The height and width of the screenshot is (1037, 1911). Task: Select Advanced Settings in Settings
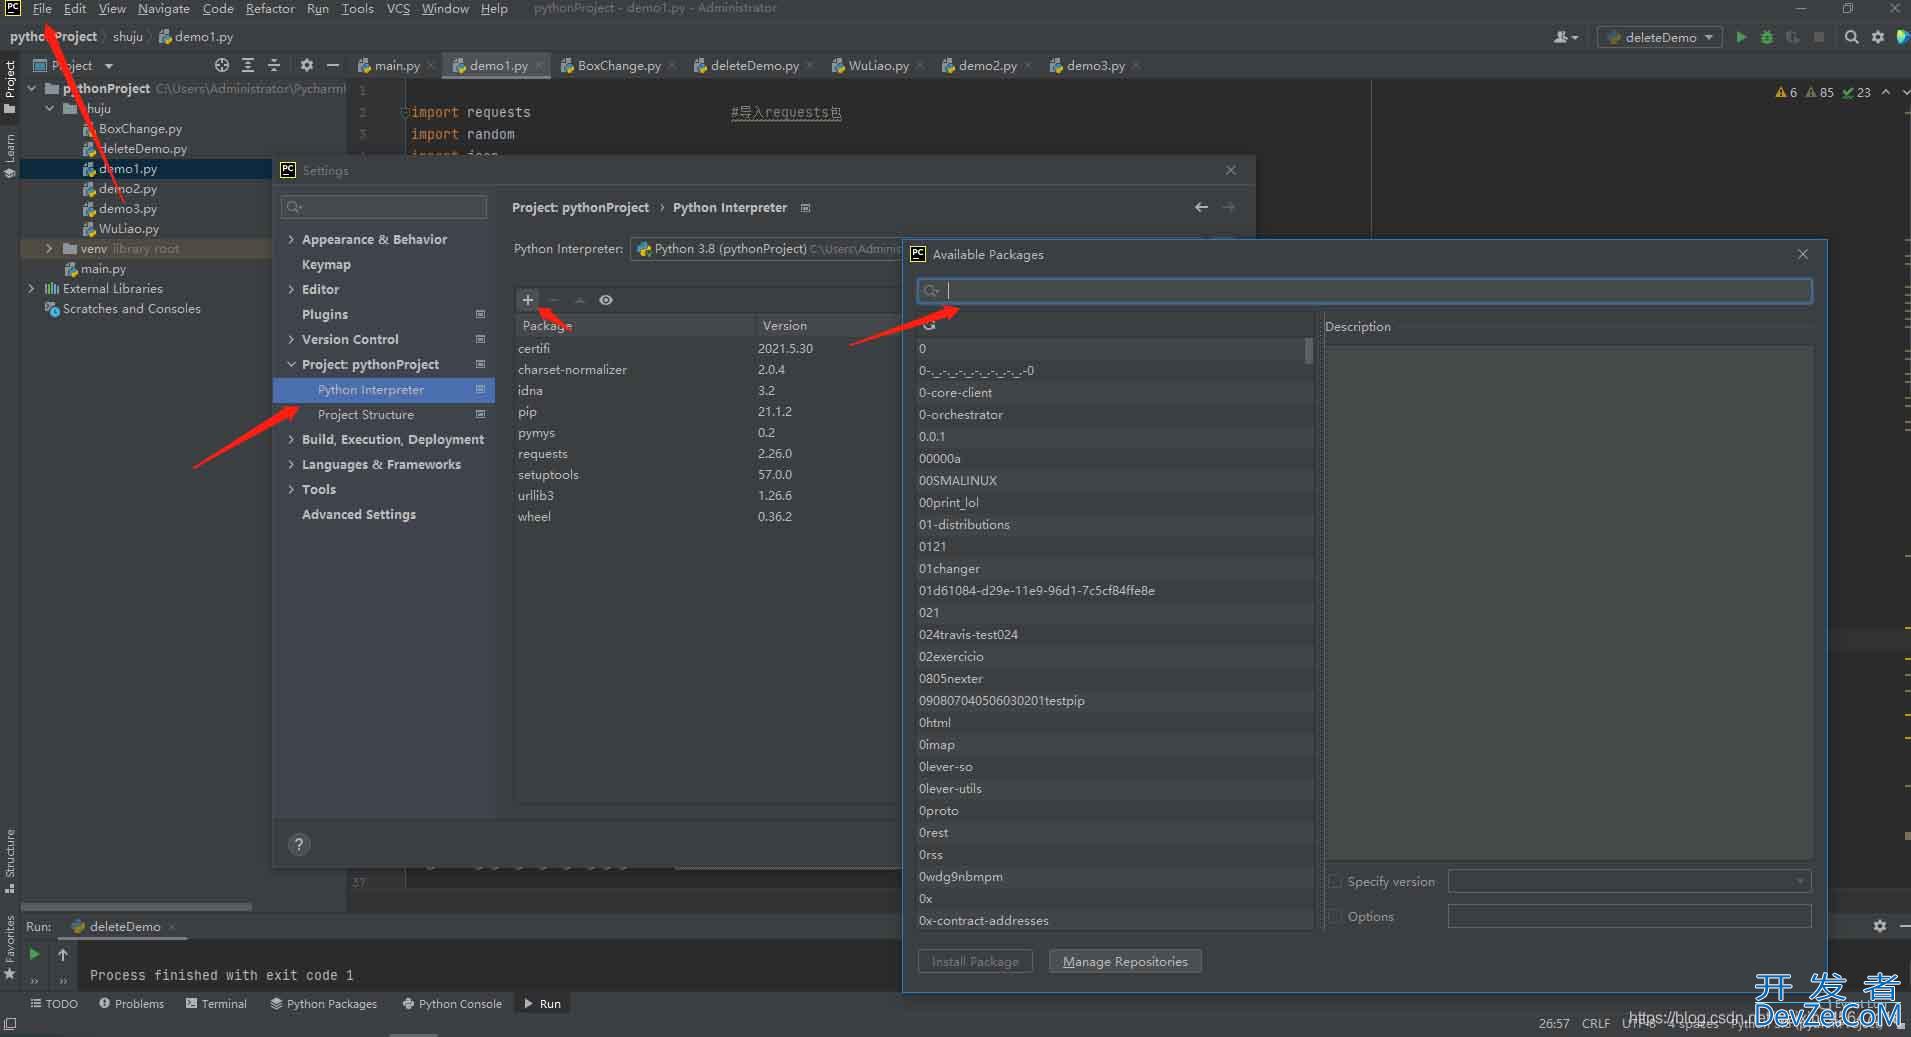coord(359,514)
